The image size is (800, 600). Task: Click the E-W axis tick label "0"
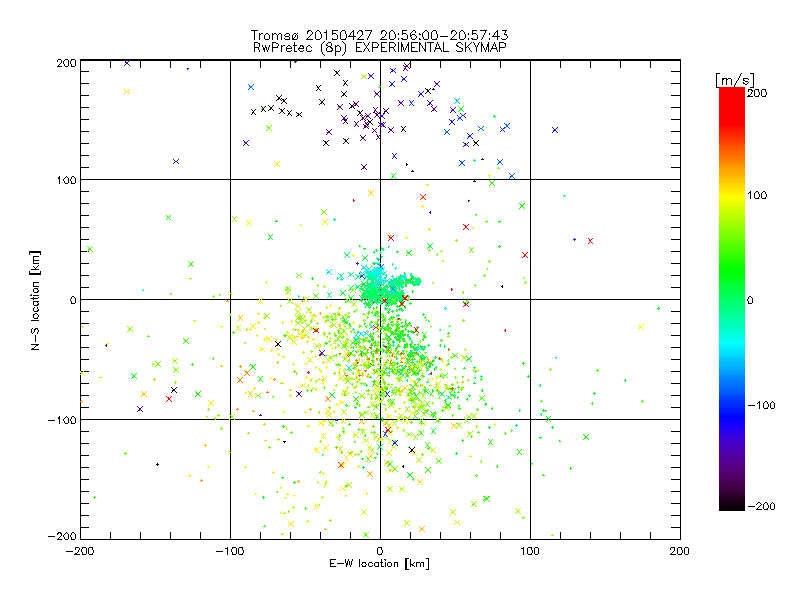pyautogui.click(x=380, y=551)
